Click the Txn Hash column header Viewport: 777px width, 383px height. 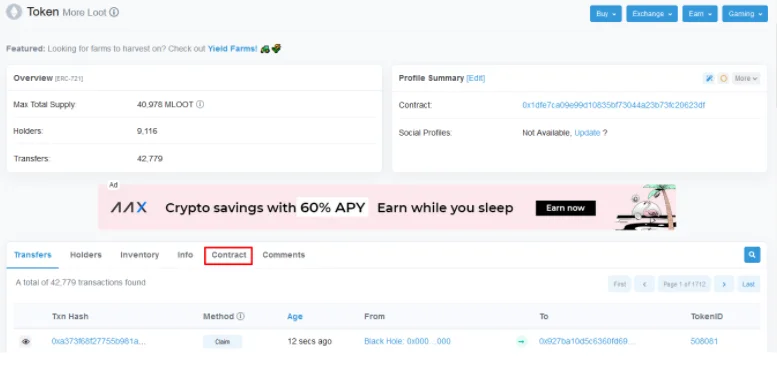click(x=70, y=316)
